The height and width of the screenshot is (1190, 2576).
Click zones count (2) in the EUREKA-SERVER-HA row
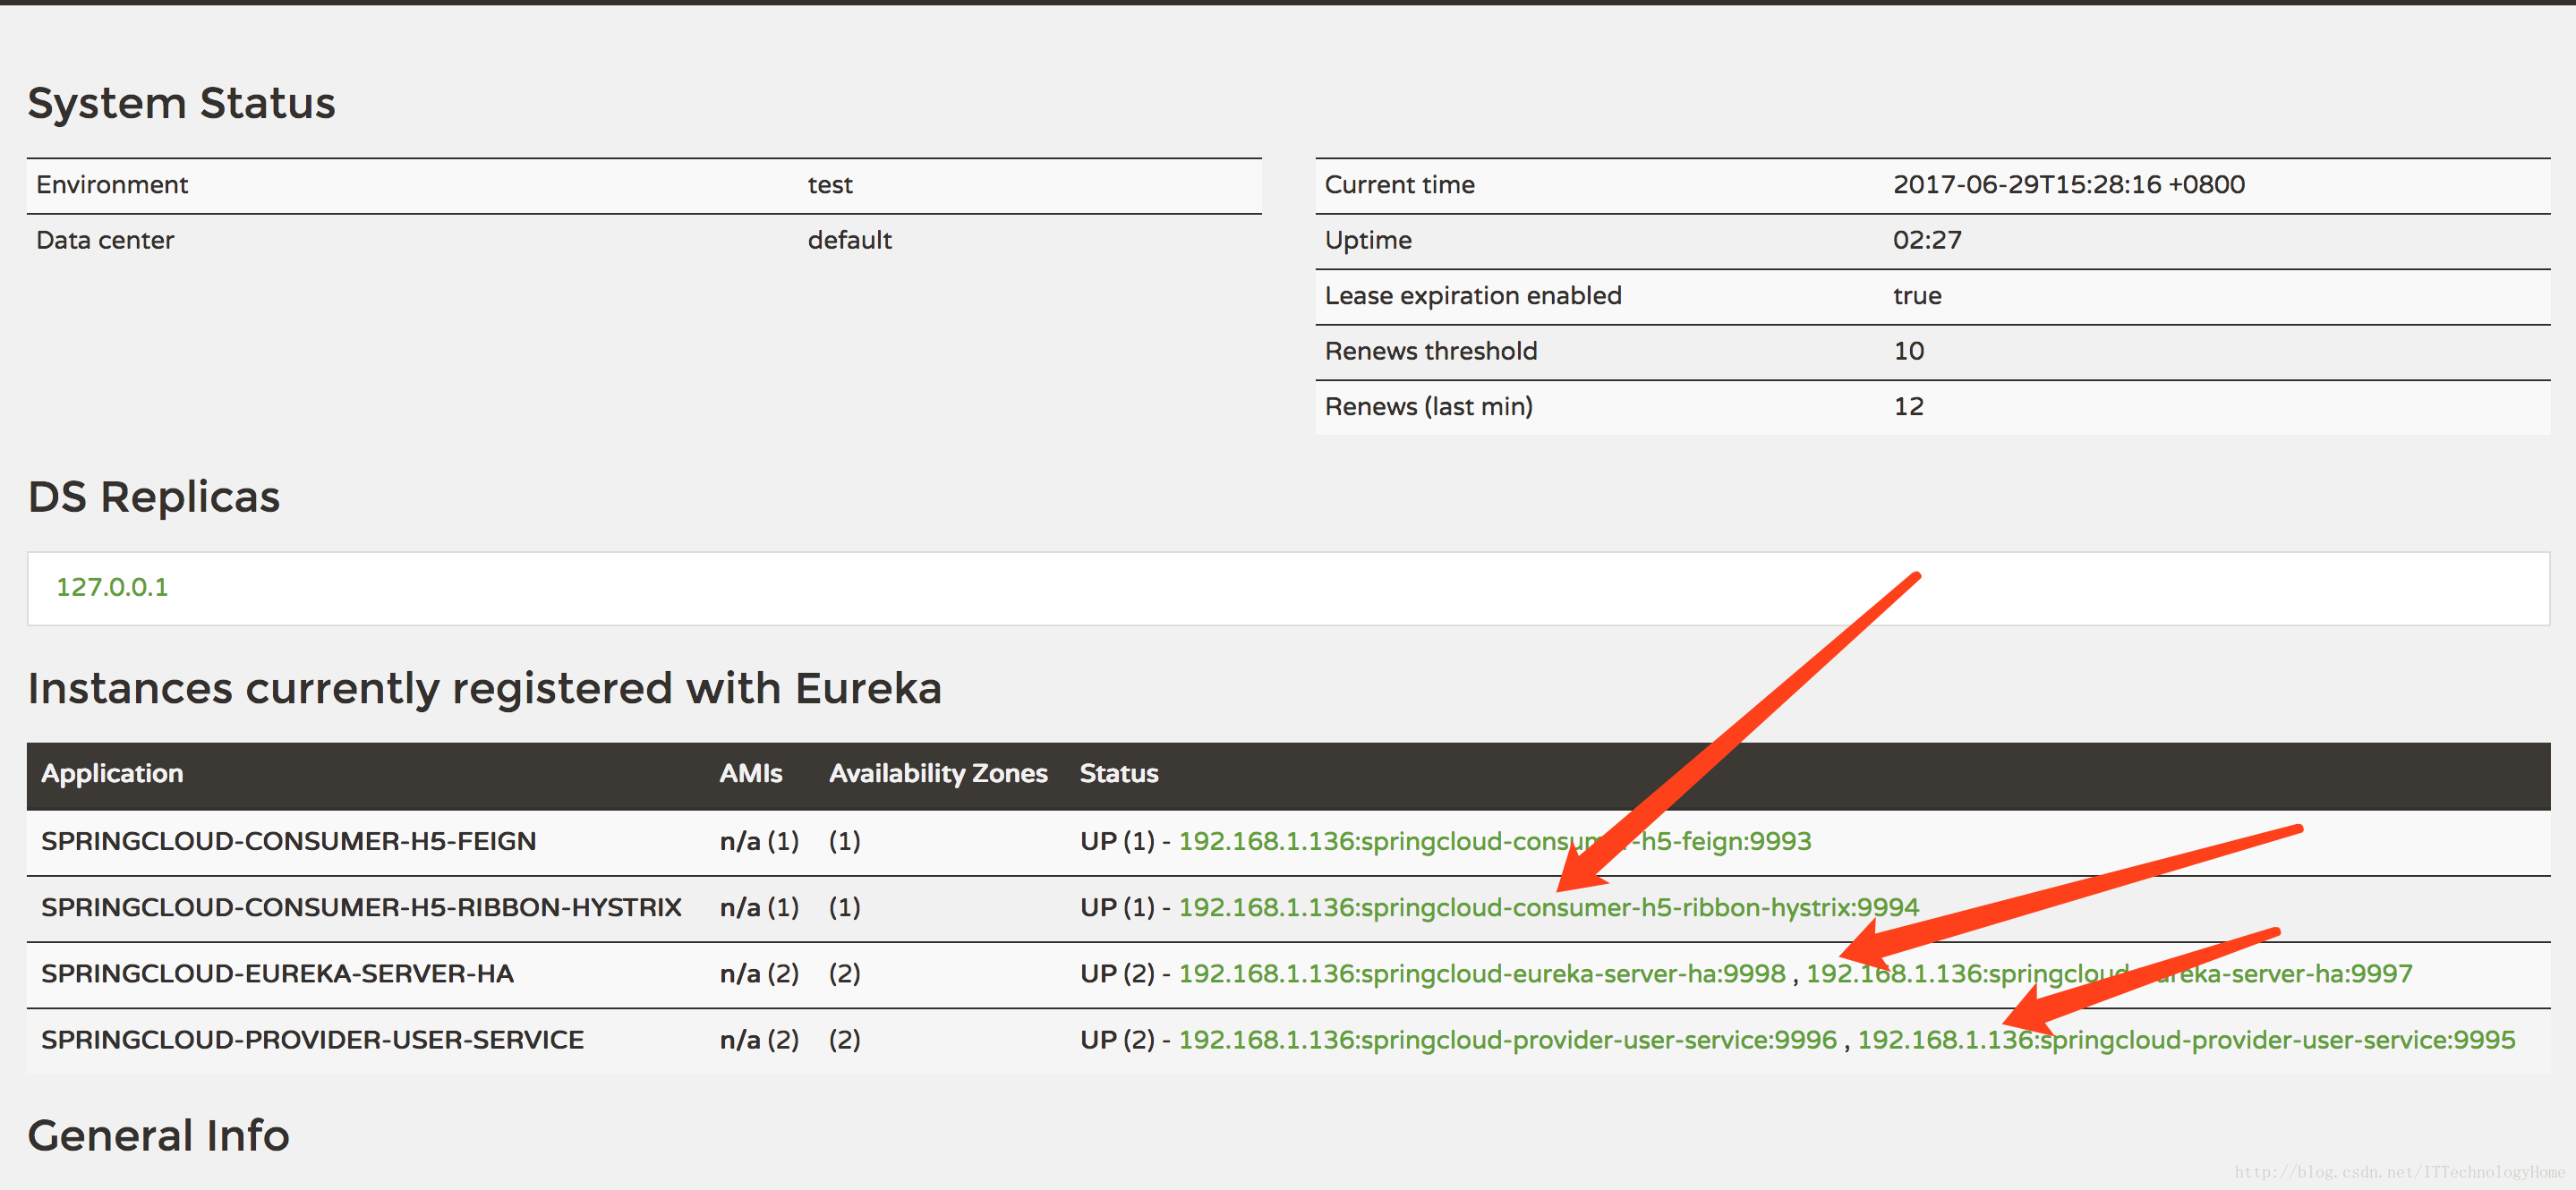click(845, 973)
